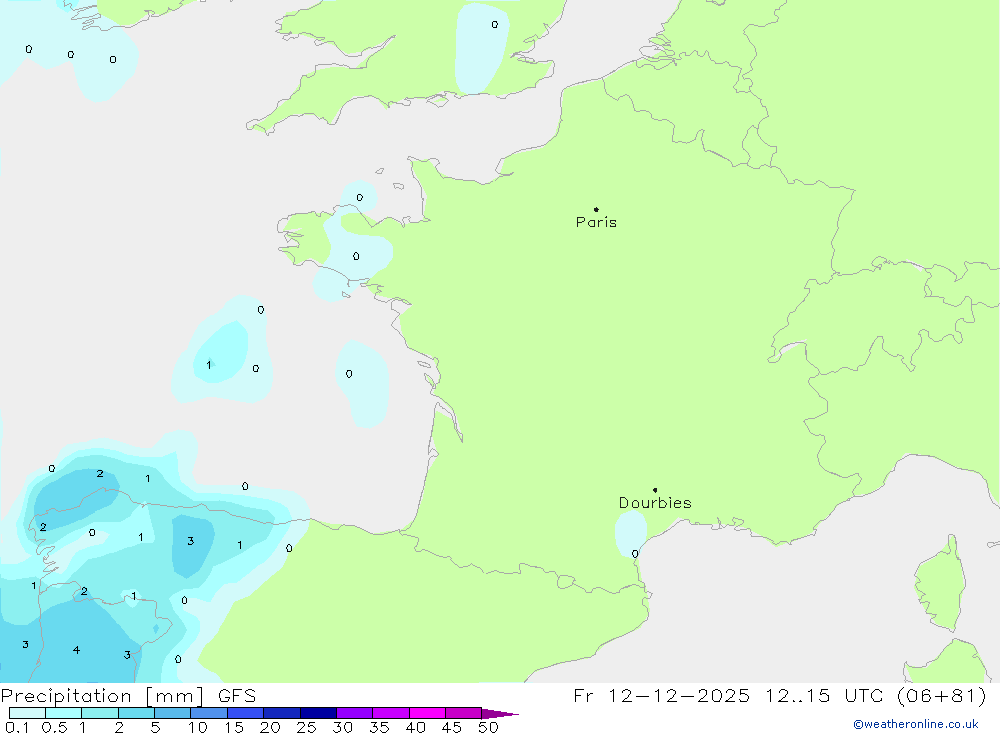Screen dimensions: 1000x733
Task: Click the legend label '0.5'
Action: click(x=54, y=727)
